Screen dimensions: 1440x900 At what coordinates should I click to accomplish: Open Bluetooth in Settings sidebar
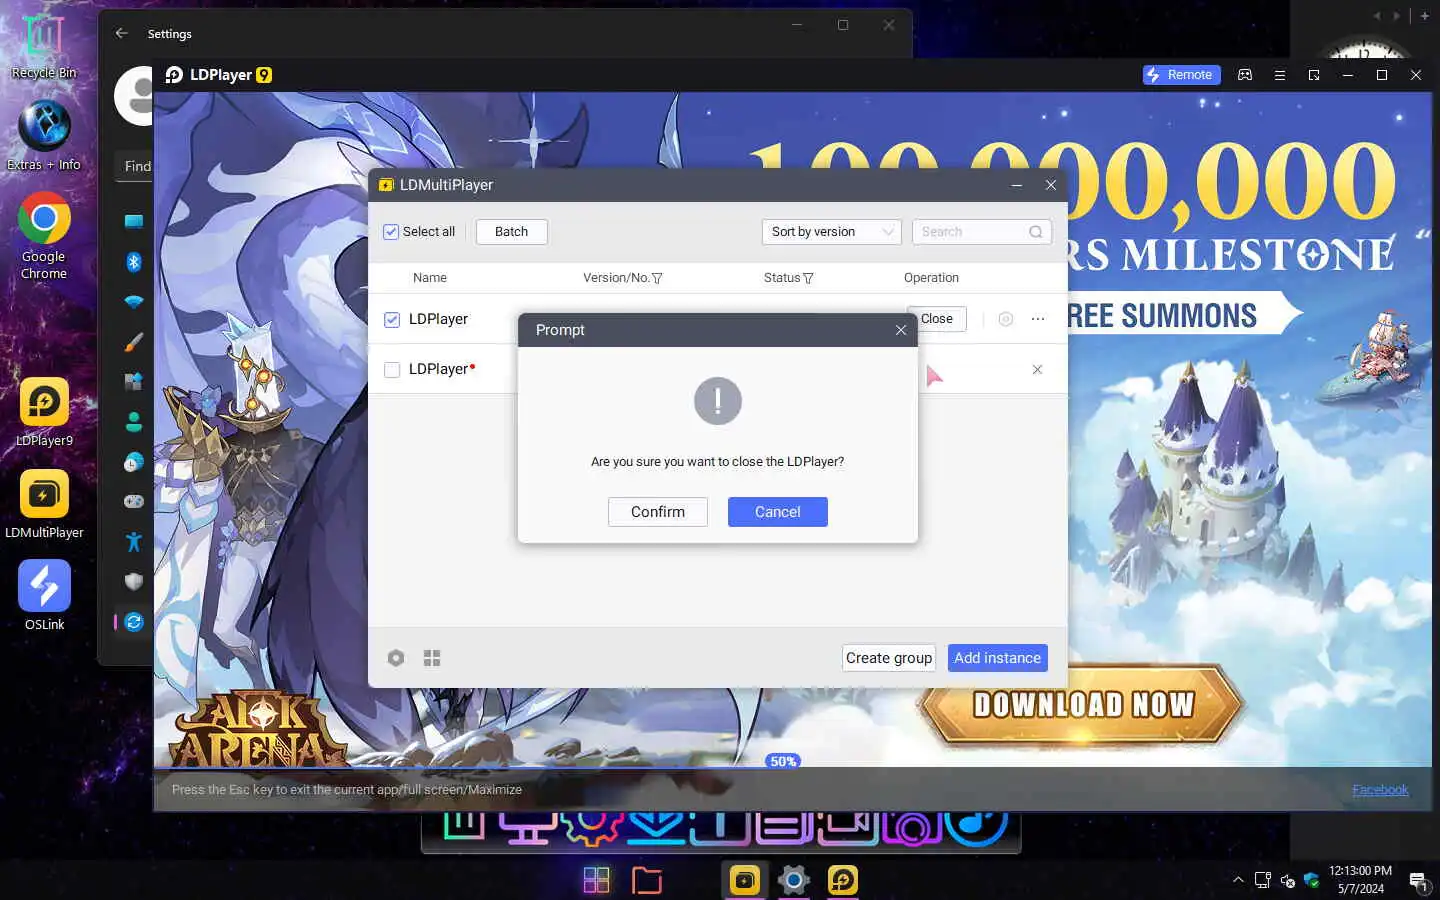click(x=134, y=262)
